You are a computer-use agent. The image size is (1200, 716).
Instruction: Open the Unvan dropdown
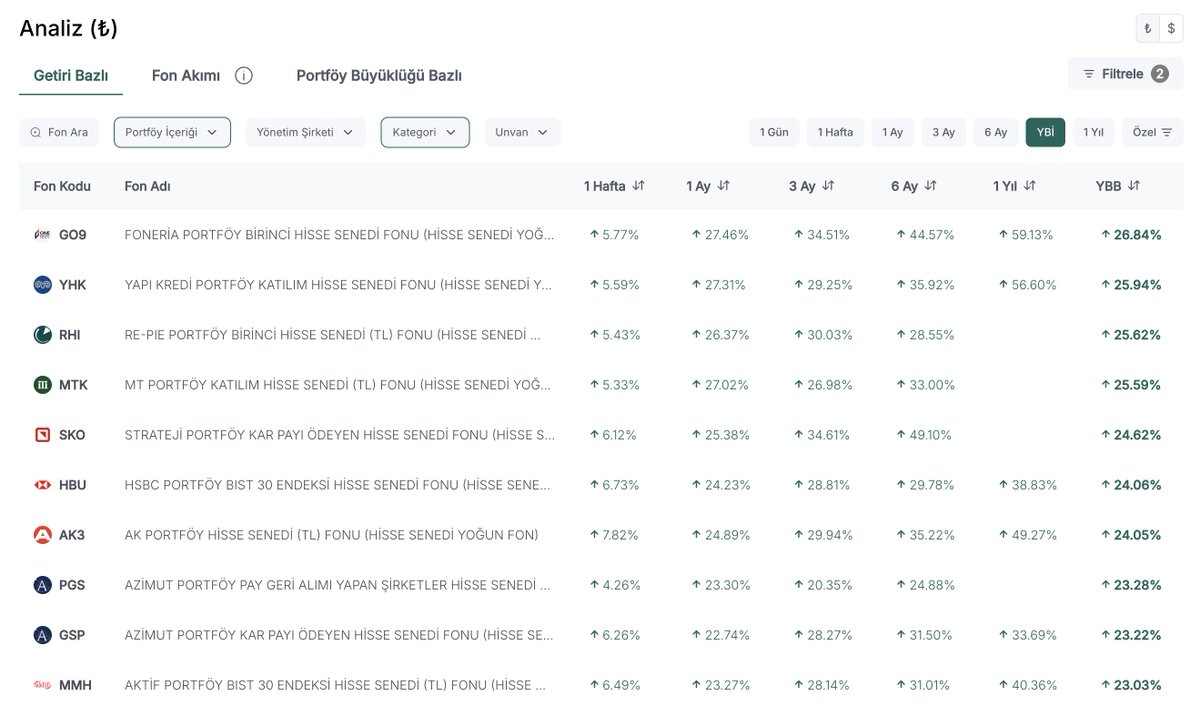(522, 132)
